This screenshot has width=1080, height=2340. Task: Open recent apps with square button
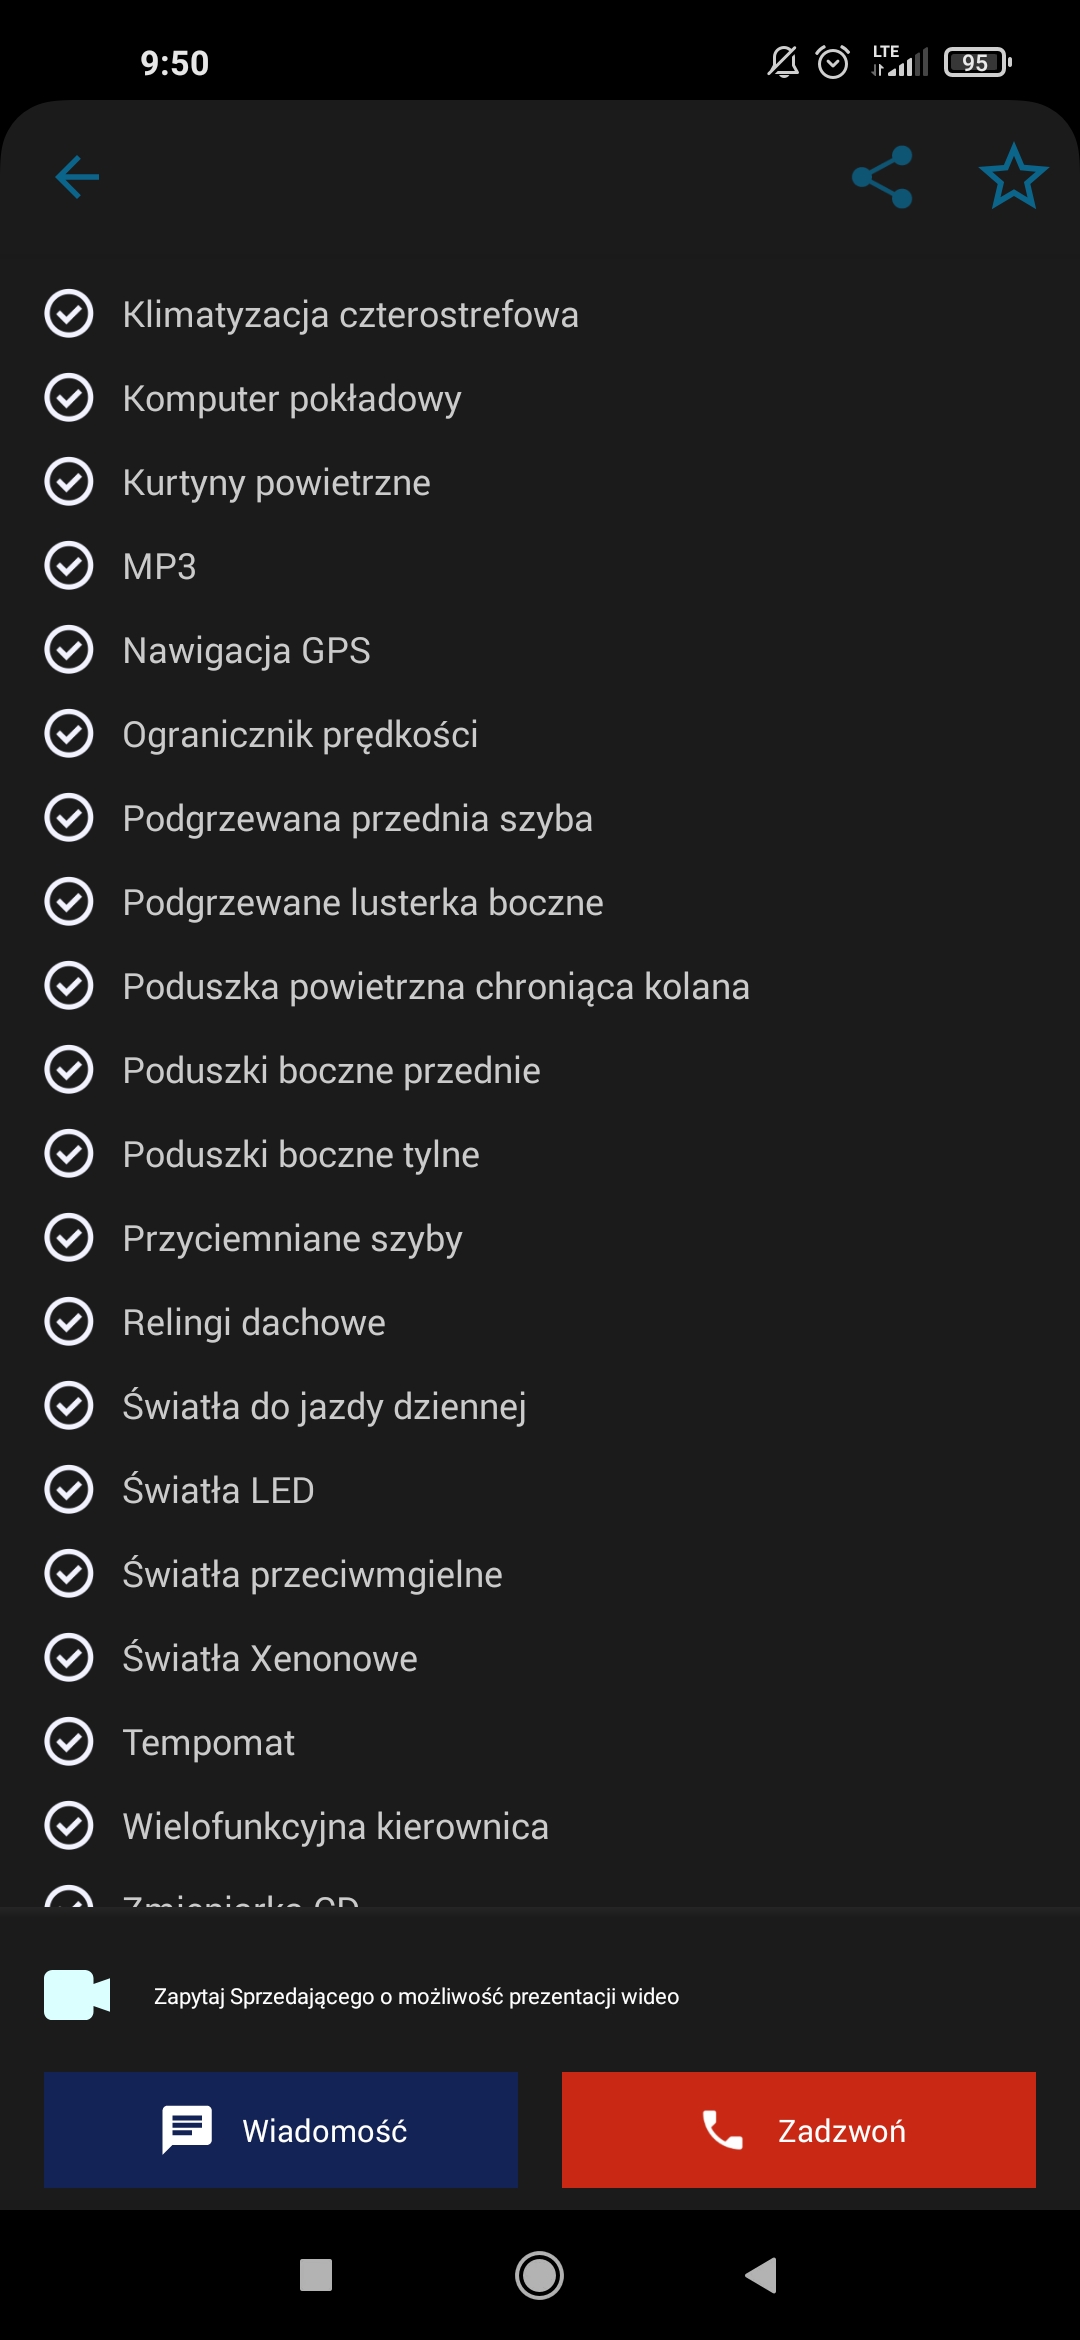tap(316, 2275)
